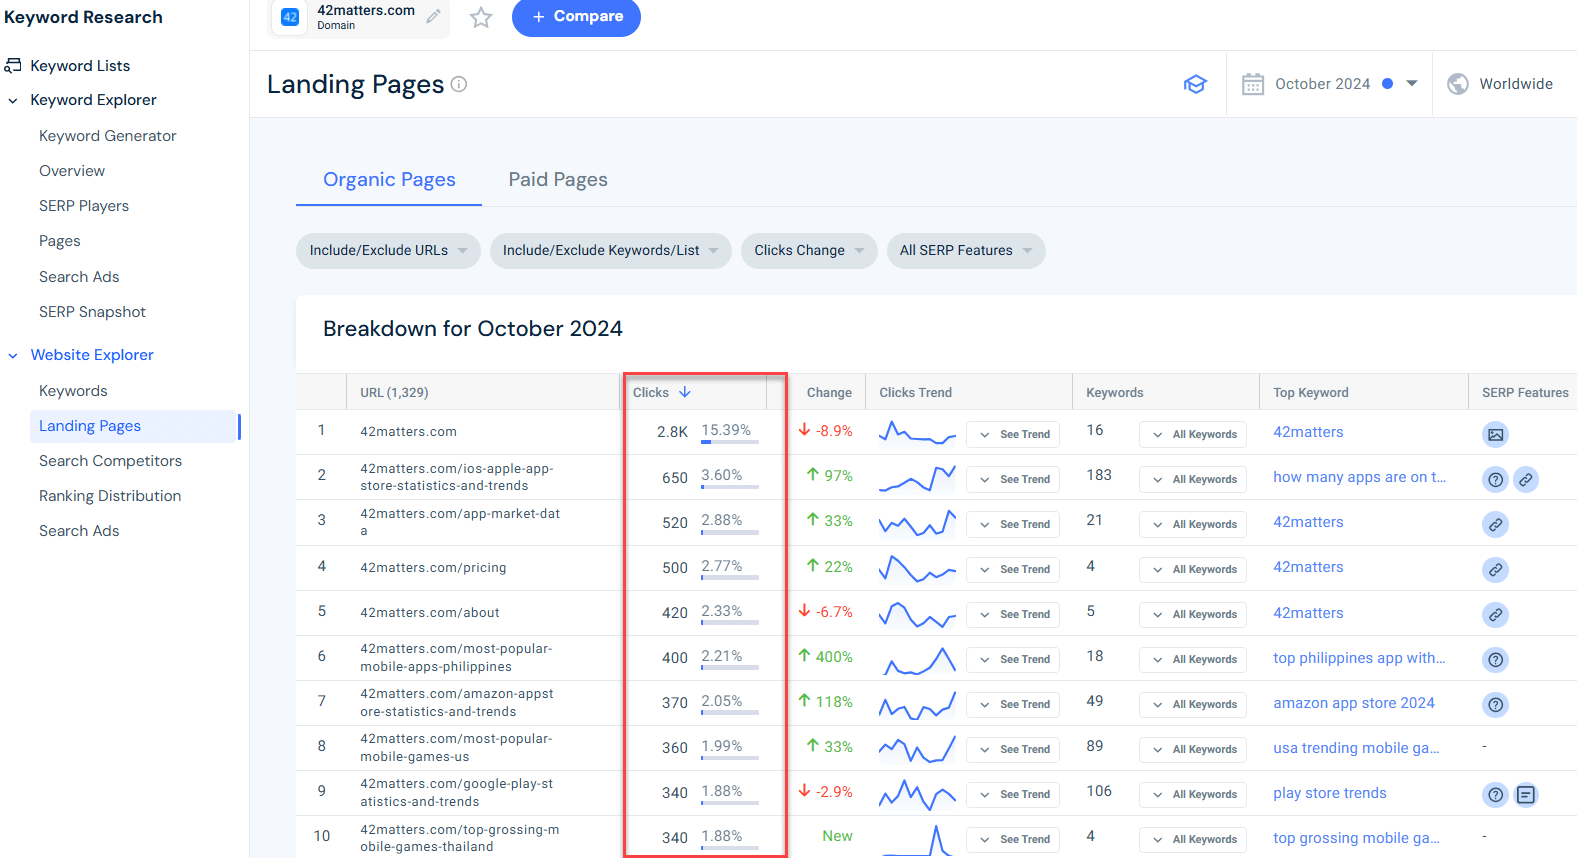Sort by the Clicks column arrow
The height and width of the screenshot is (858, 1577).
[x=685, y=392]
